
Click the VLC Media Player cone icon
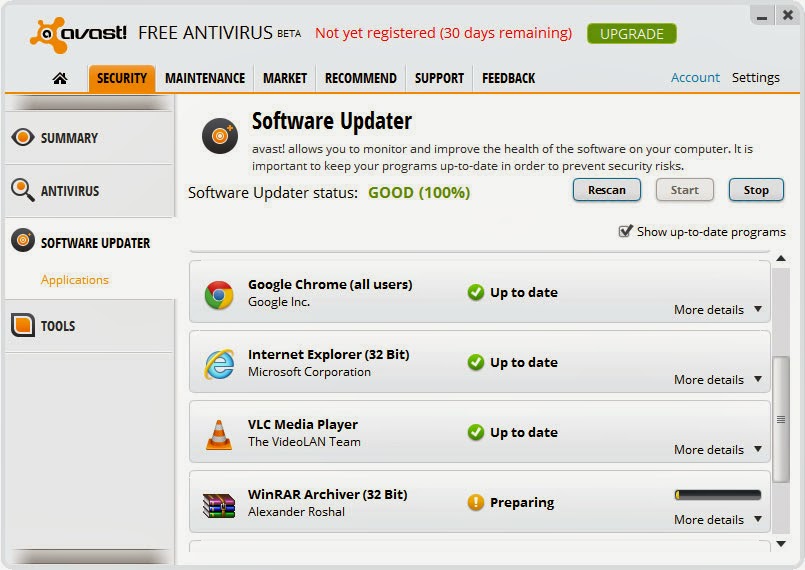[219, 435]
